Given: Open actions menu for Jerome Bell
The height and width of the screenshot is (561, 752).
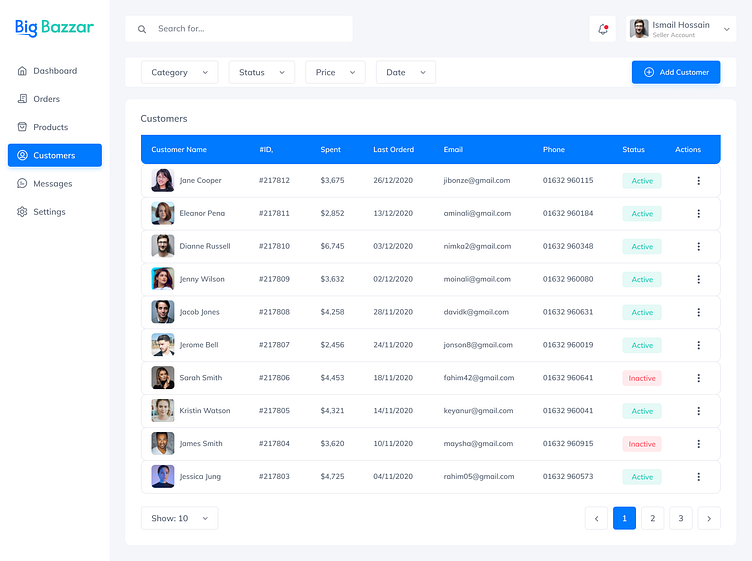Looking at the screenshot, I should (x=698, y=345).
